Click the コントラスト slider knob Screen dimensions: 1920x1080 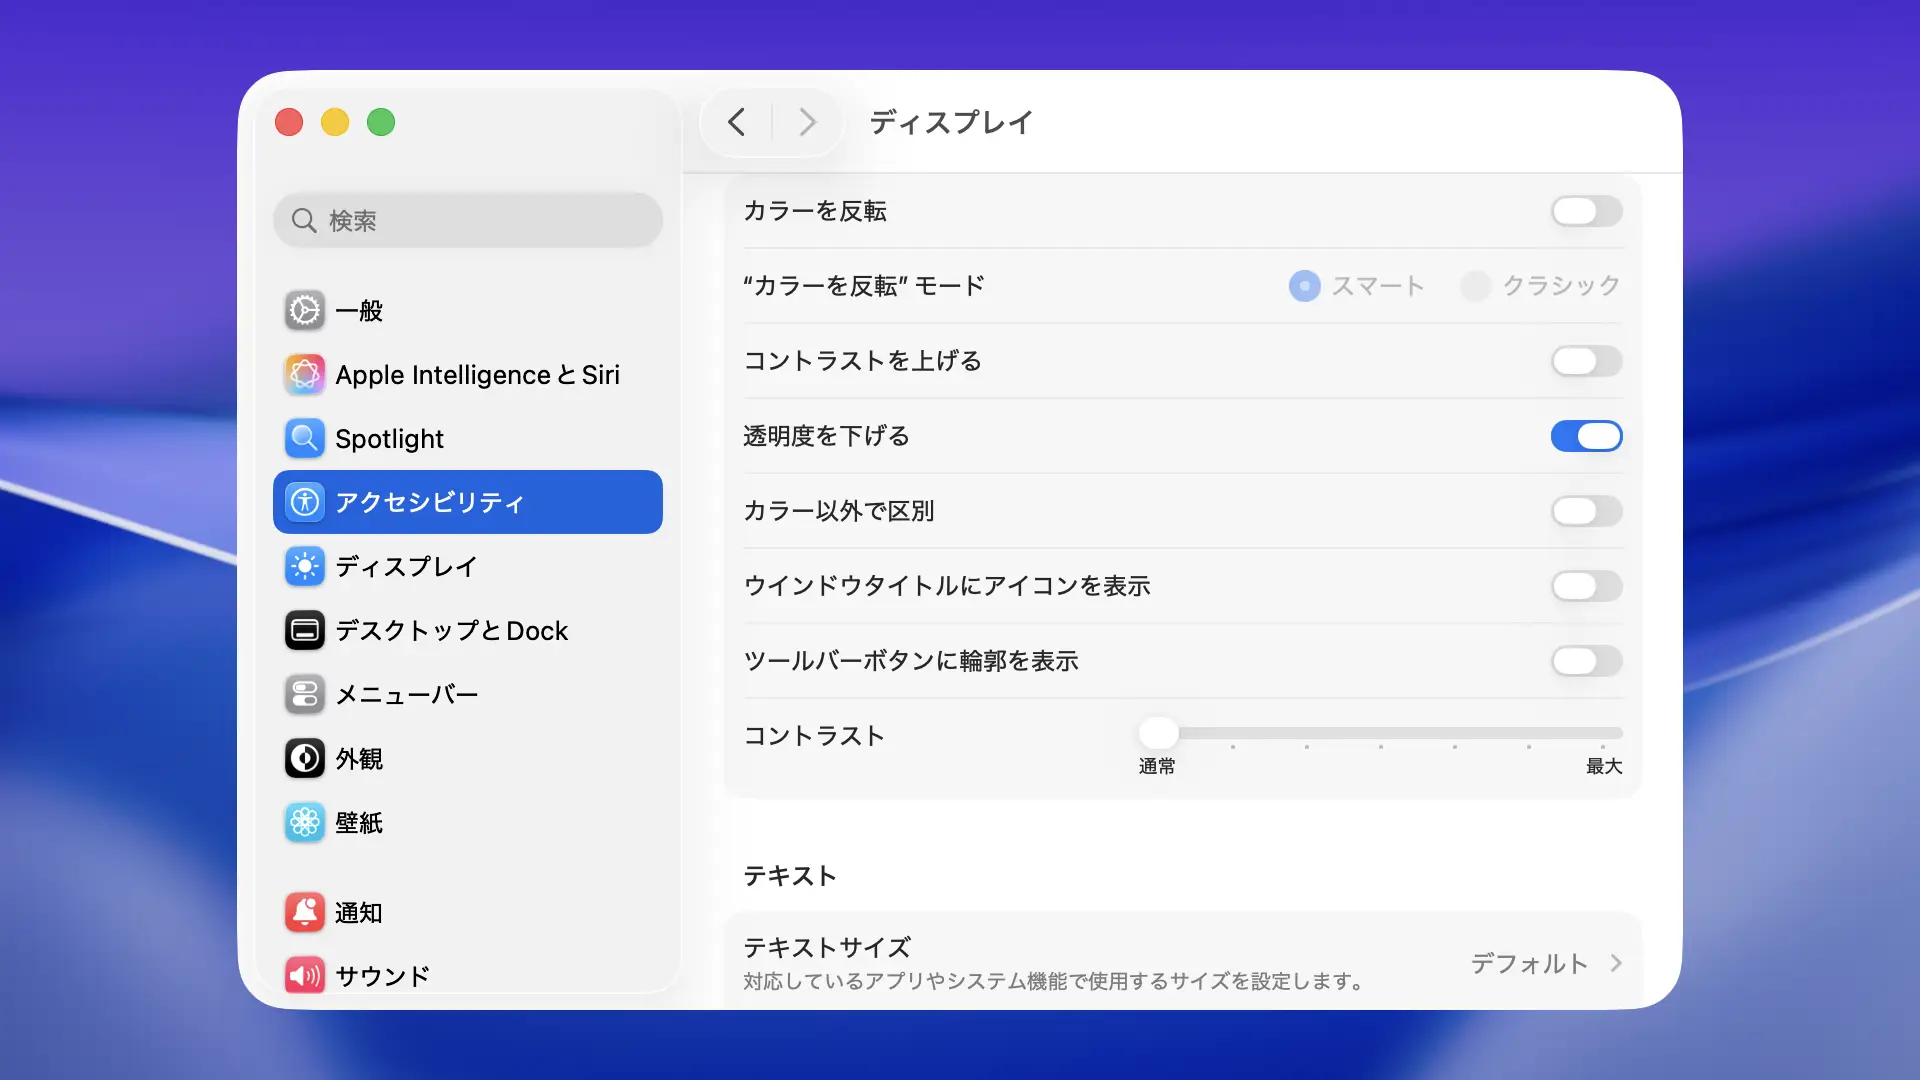[x=1158, y=733]
